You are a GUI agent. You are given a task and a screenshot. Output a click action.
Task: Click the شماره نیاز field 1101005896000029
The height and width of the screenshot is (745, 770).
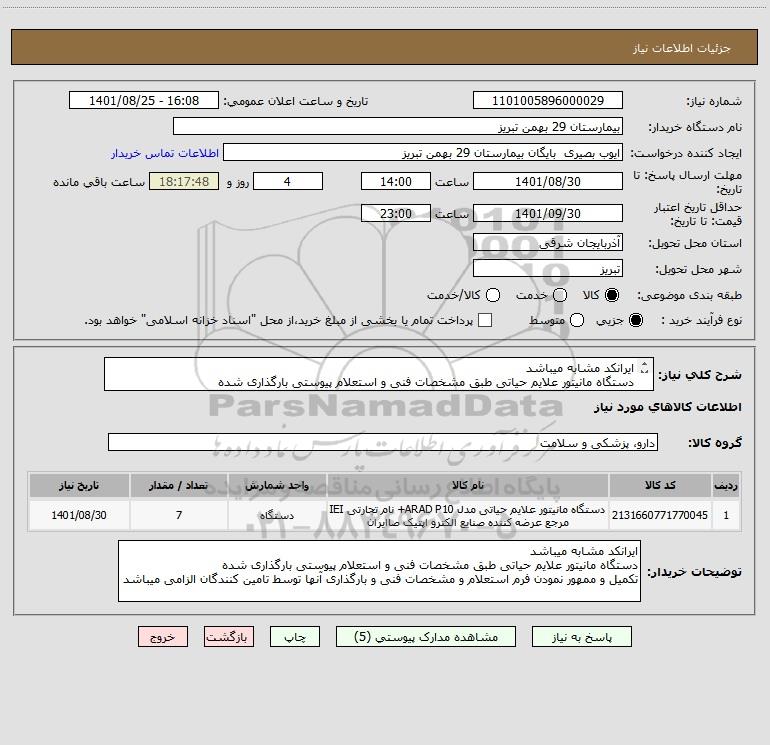point(548,100)
